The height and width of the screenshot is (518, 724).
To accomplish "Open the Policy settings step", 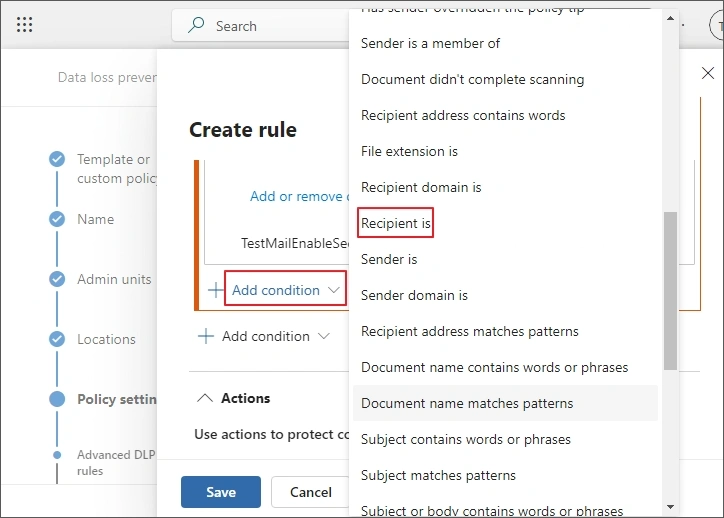I will coord(117,399).
